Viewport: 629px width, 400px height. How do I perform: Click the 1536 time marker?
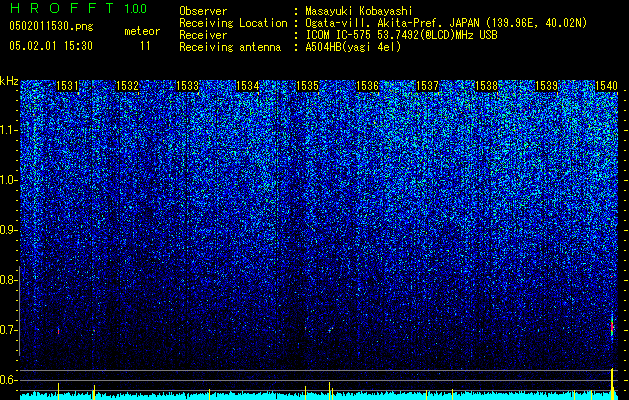(367, 85)
